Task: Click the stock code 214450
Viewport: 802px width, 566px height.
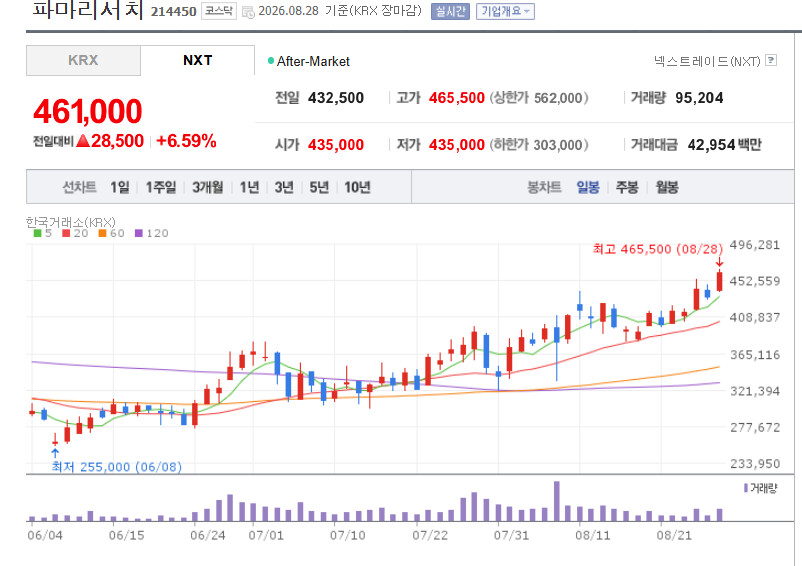Action: click(x=173, y=12)
